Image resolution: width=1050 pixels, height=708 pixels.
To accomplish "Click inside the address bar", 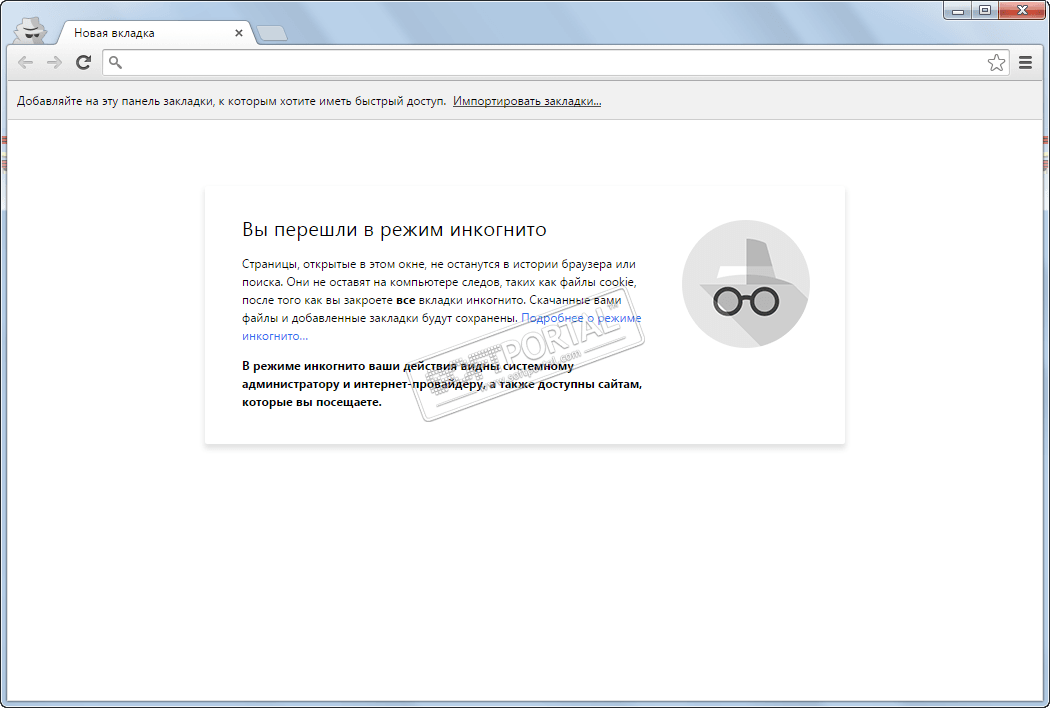I will pos(556,62).
